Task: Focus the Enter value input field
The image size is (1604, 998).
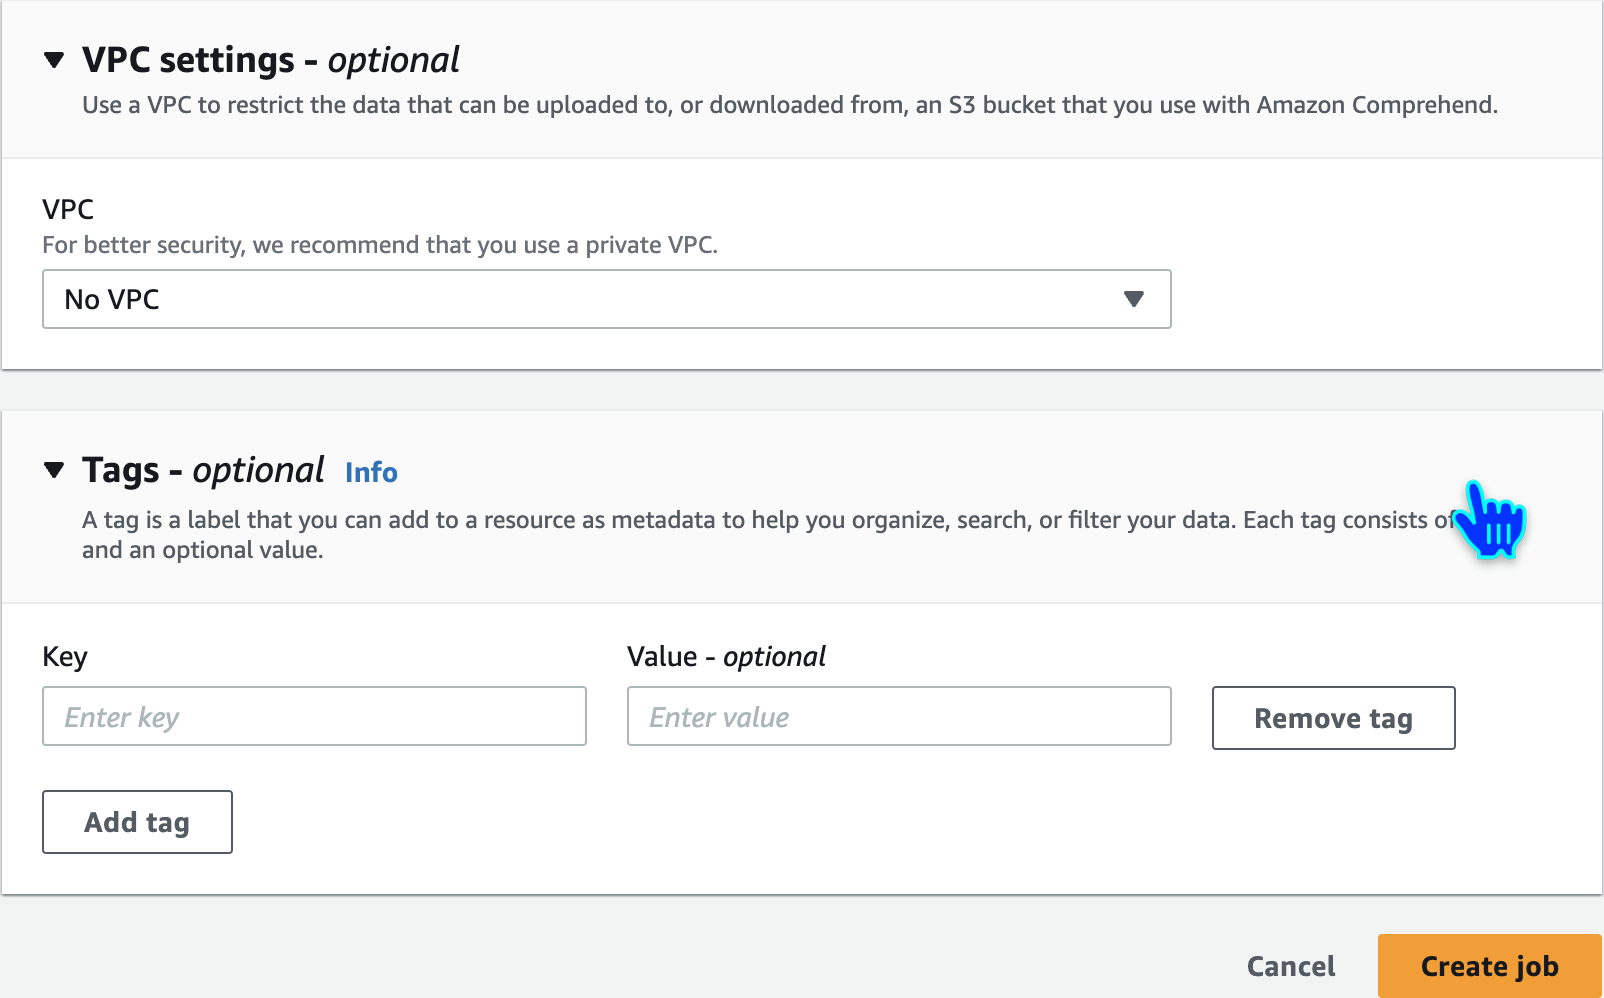Action: [x=899, y=716]
